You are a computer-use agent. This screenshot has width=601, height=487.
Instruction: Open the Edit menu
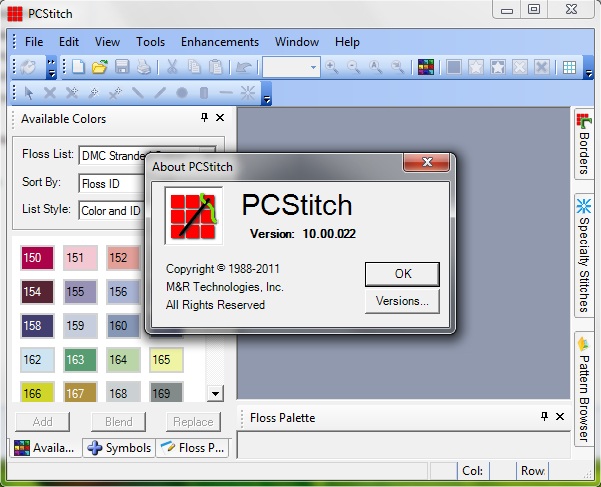click(69, 41)
